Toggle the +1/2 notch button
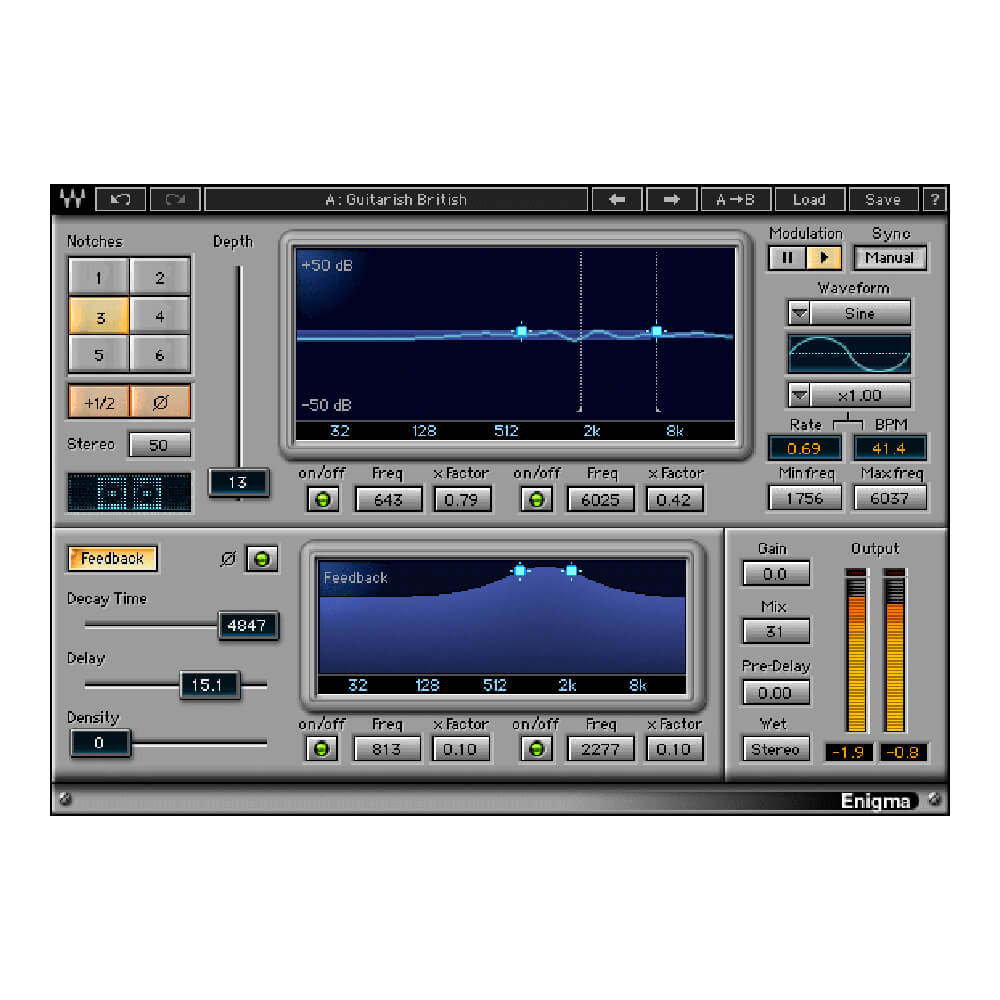 tap(99, 402)
